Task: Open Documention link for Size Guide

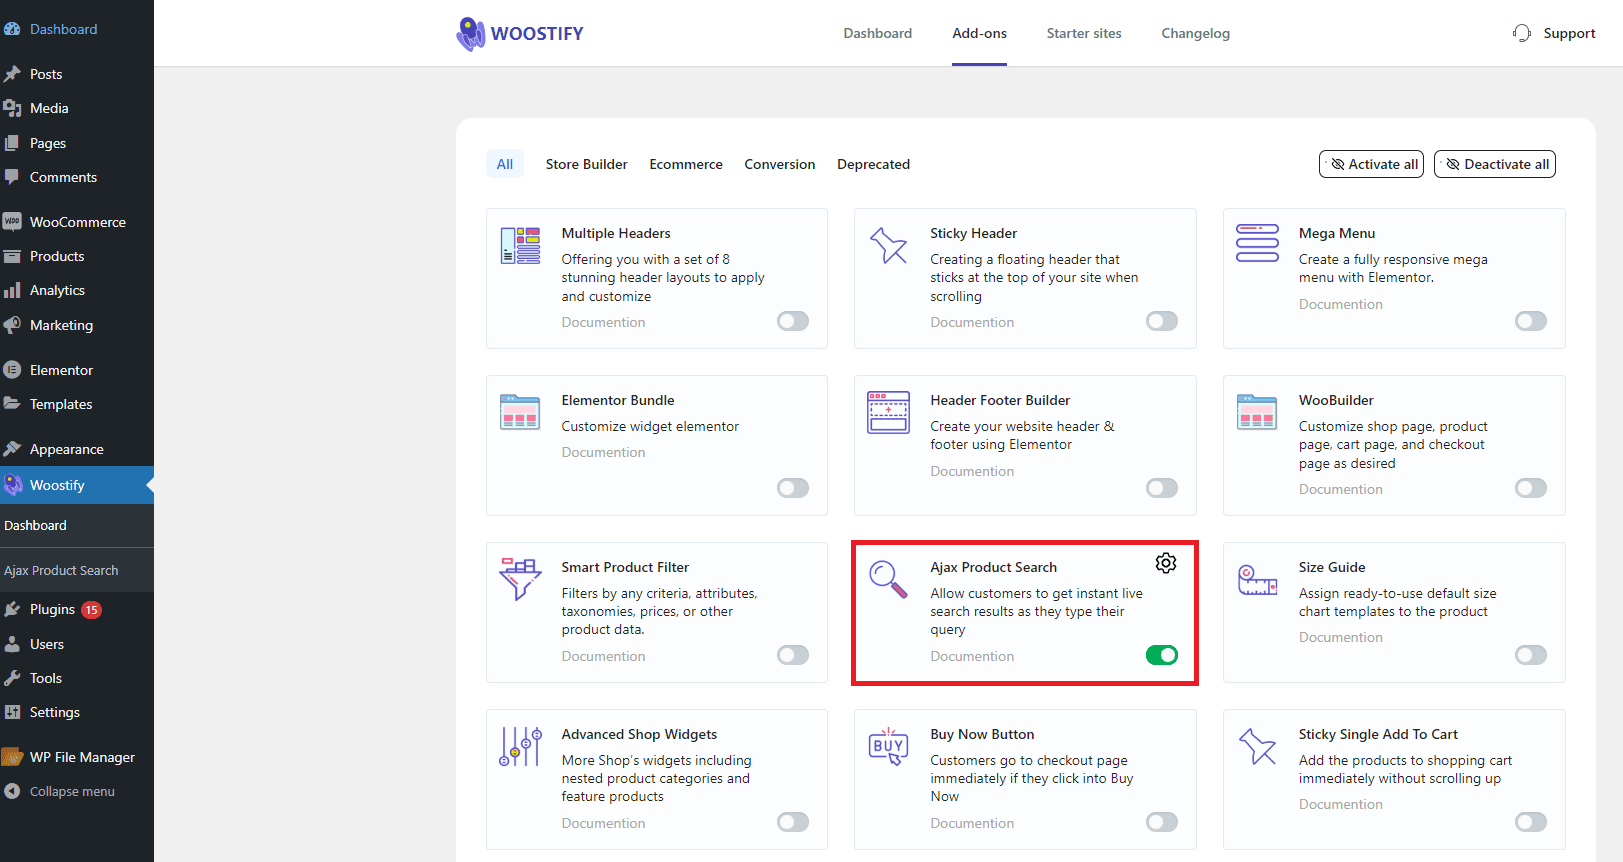Action: point(1340,637)
